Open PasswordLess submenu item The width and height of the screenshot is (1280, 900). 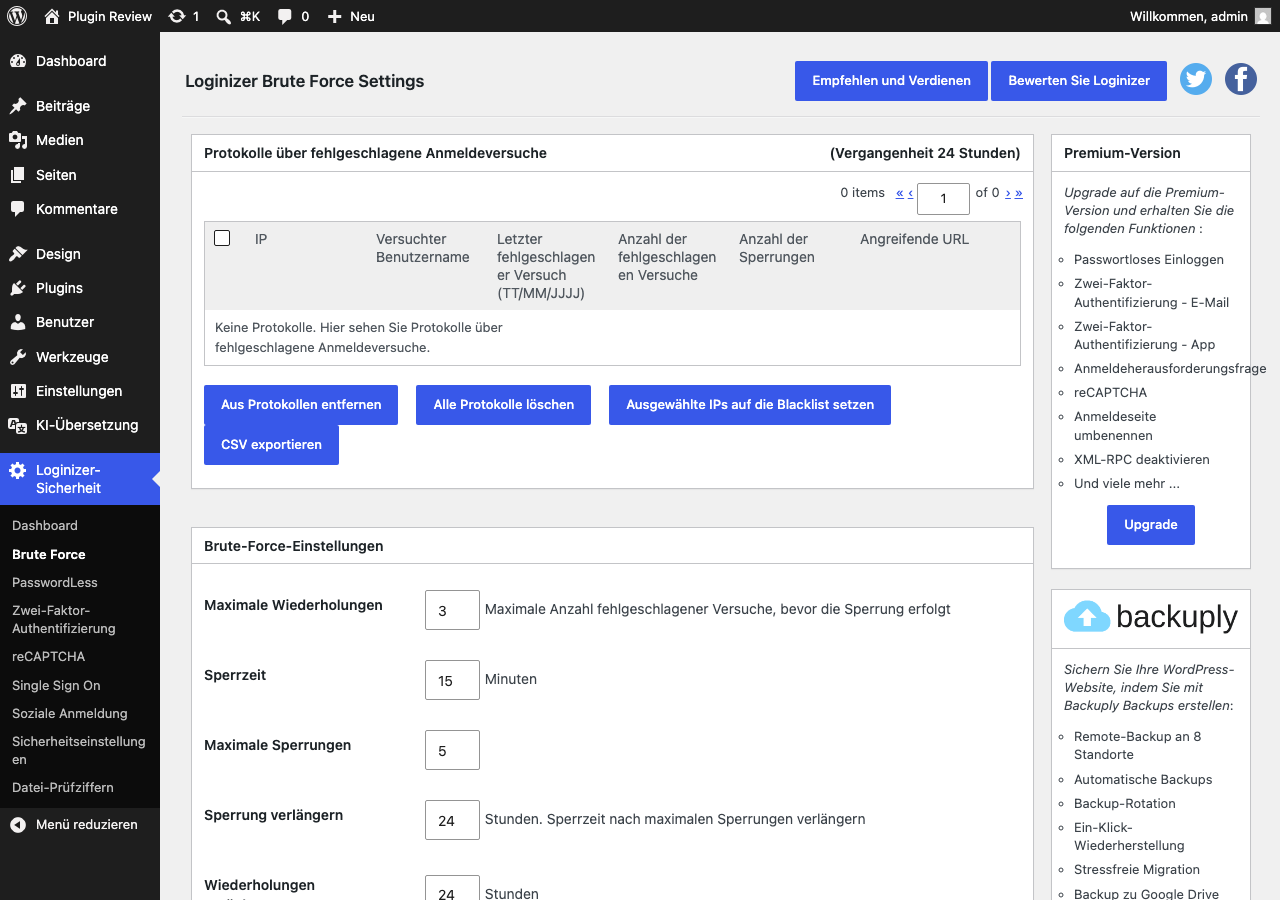tap(55, 582)
